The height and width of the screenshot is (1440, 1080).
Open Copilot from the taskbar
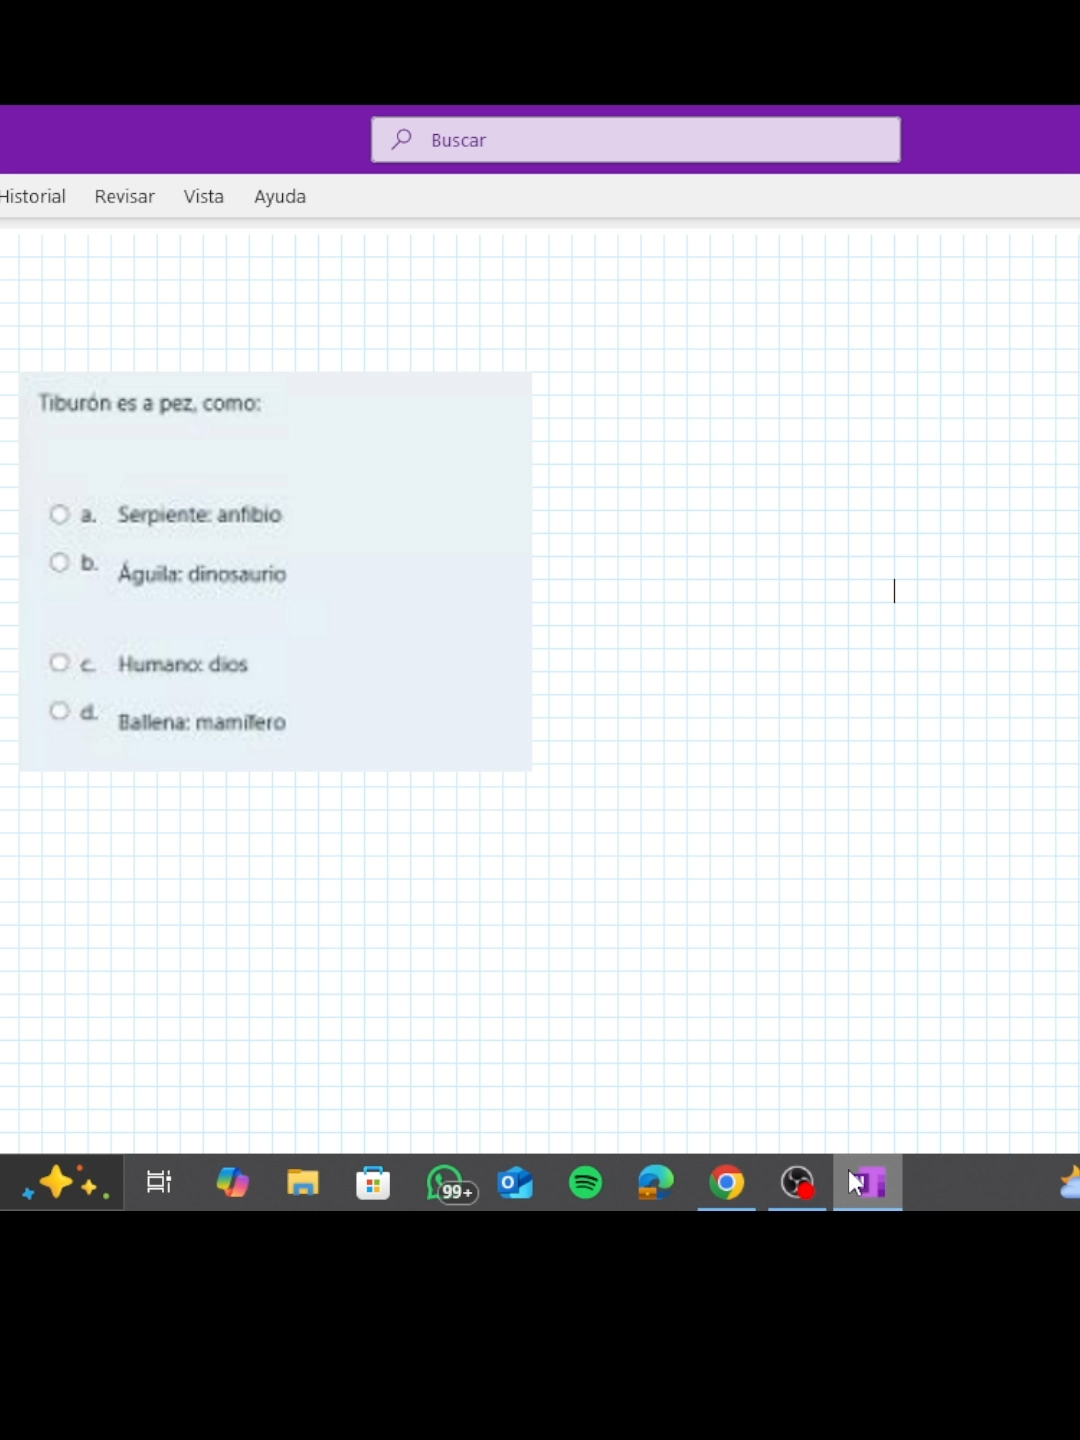click(232, 1183)
